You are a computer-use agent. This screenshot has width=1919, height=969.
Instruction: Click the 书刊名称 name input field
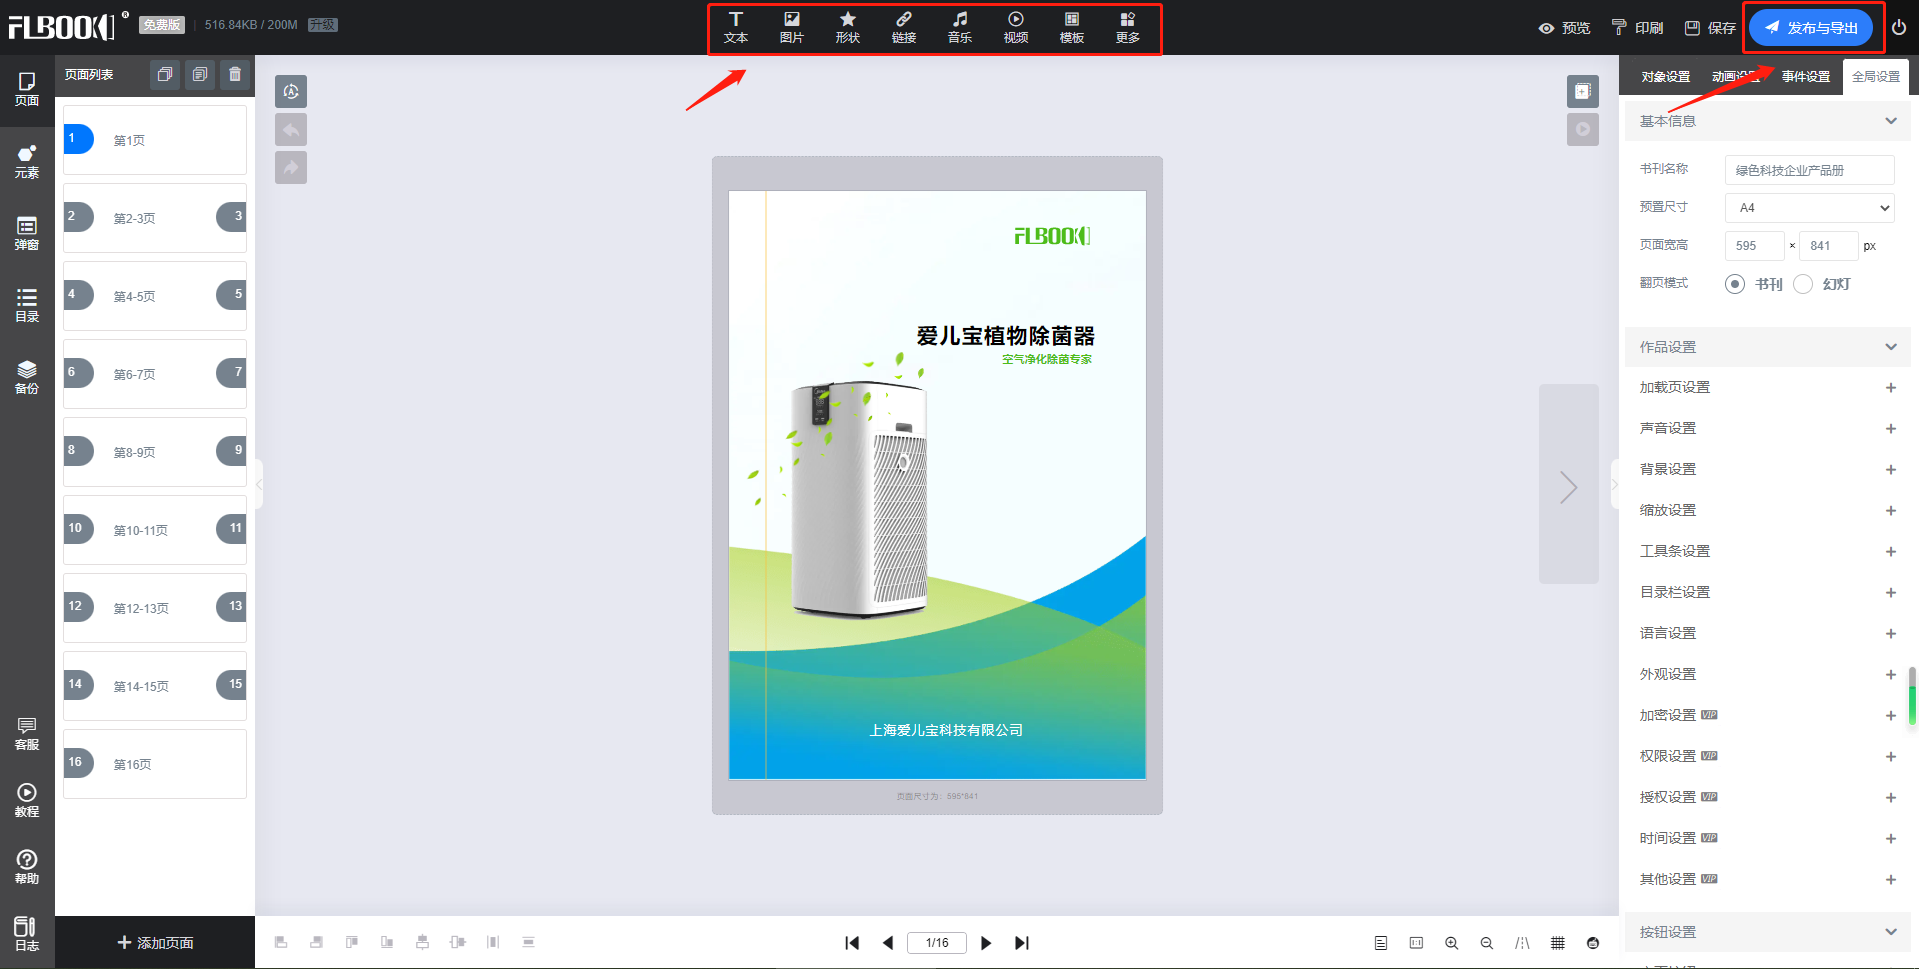click(1810, 170)
